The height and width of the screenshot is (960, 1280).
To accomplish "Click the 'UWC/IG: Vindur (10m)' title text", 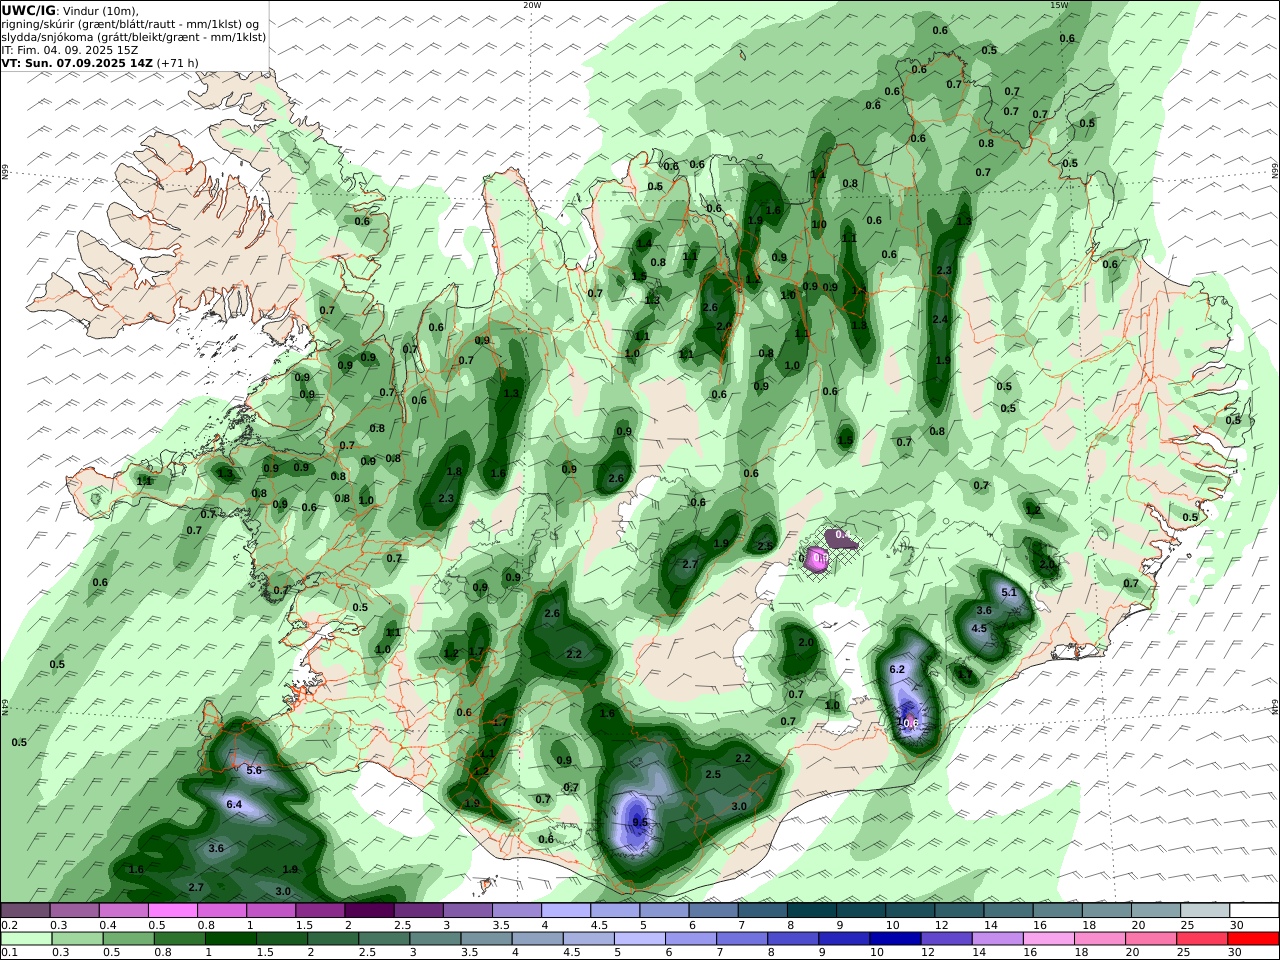I will 70,11.
